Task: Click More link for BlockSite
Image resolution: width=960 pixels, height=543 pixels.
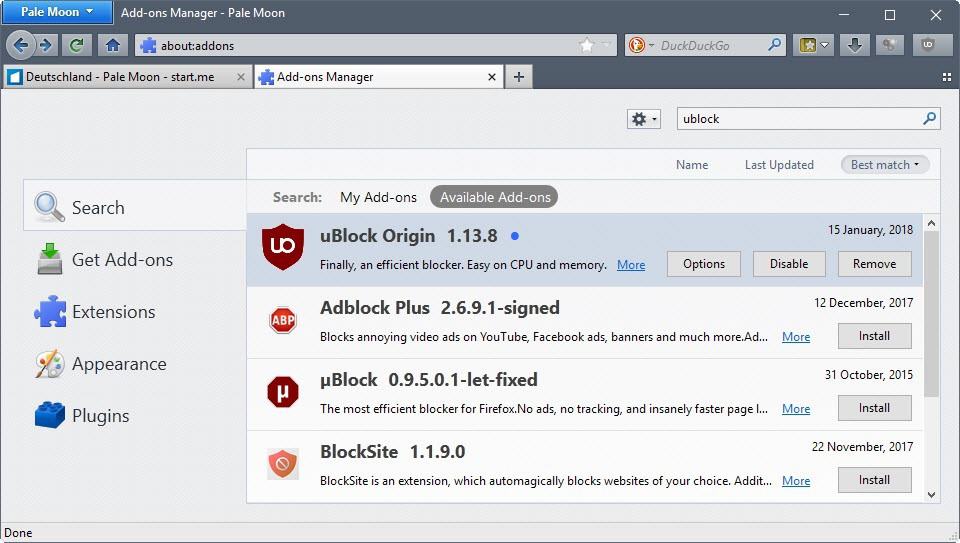Action: tap(796, 481)
